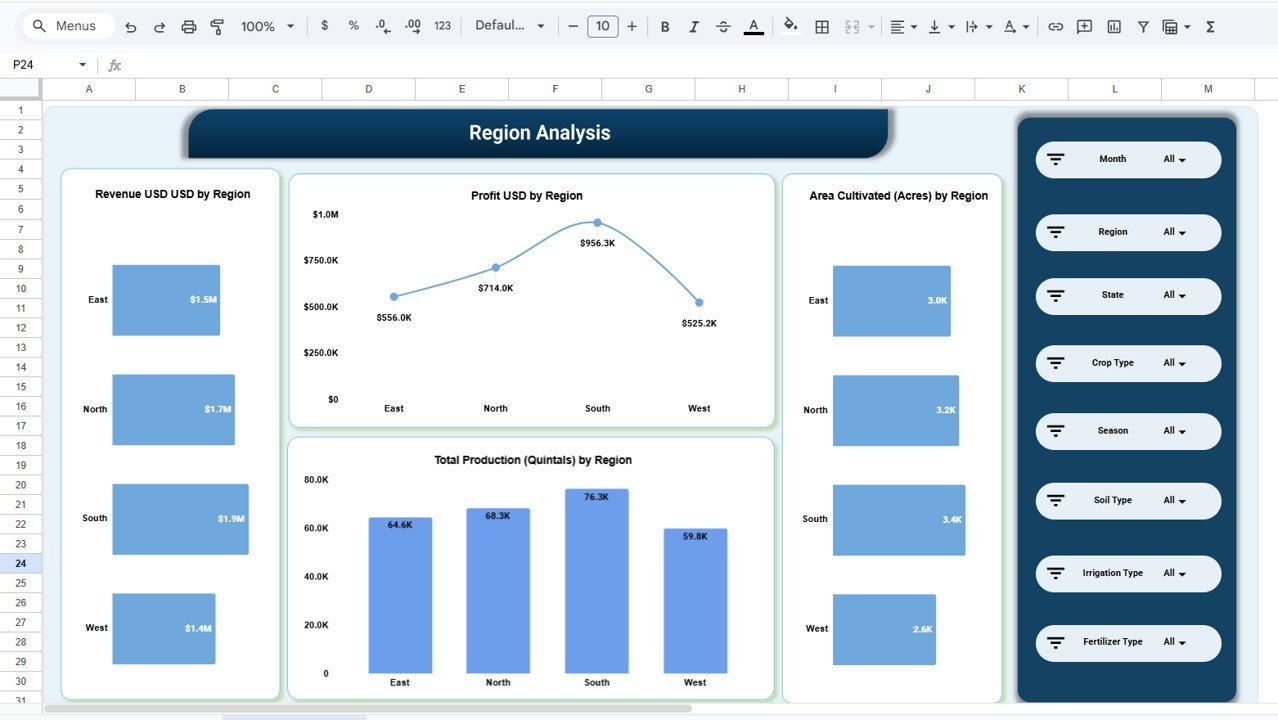Select the Paint format tool

point(217,26)
